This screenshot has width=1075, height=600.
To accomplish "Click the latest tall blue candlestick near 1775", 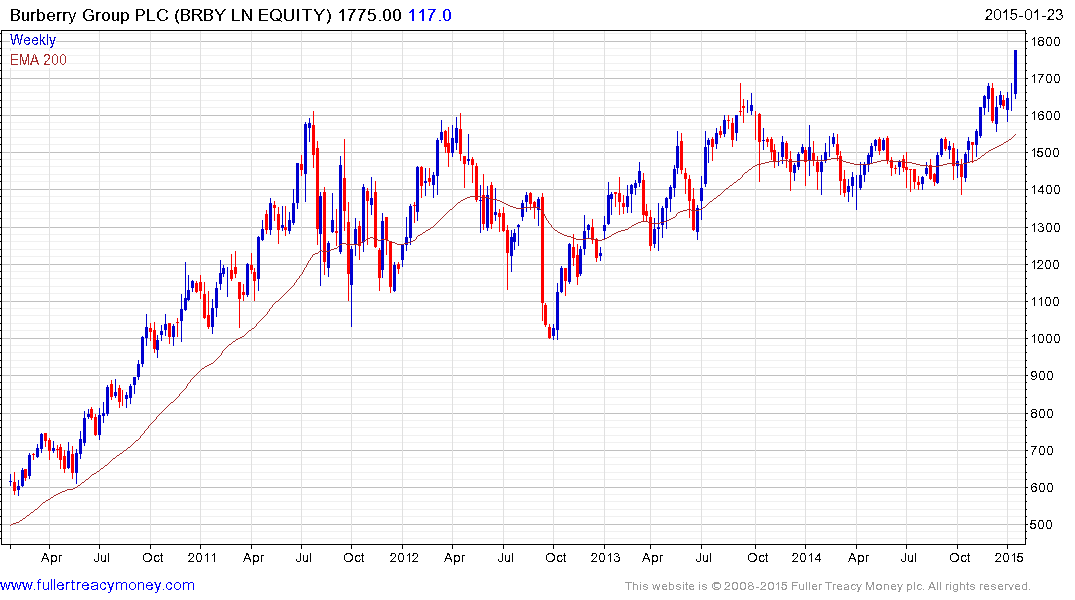I will point(1015,72).
